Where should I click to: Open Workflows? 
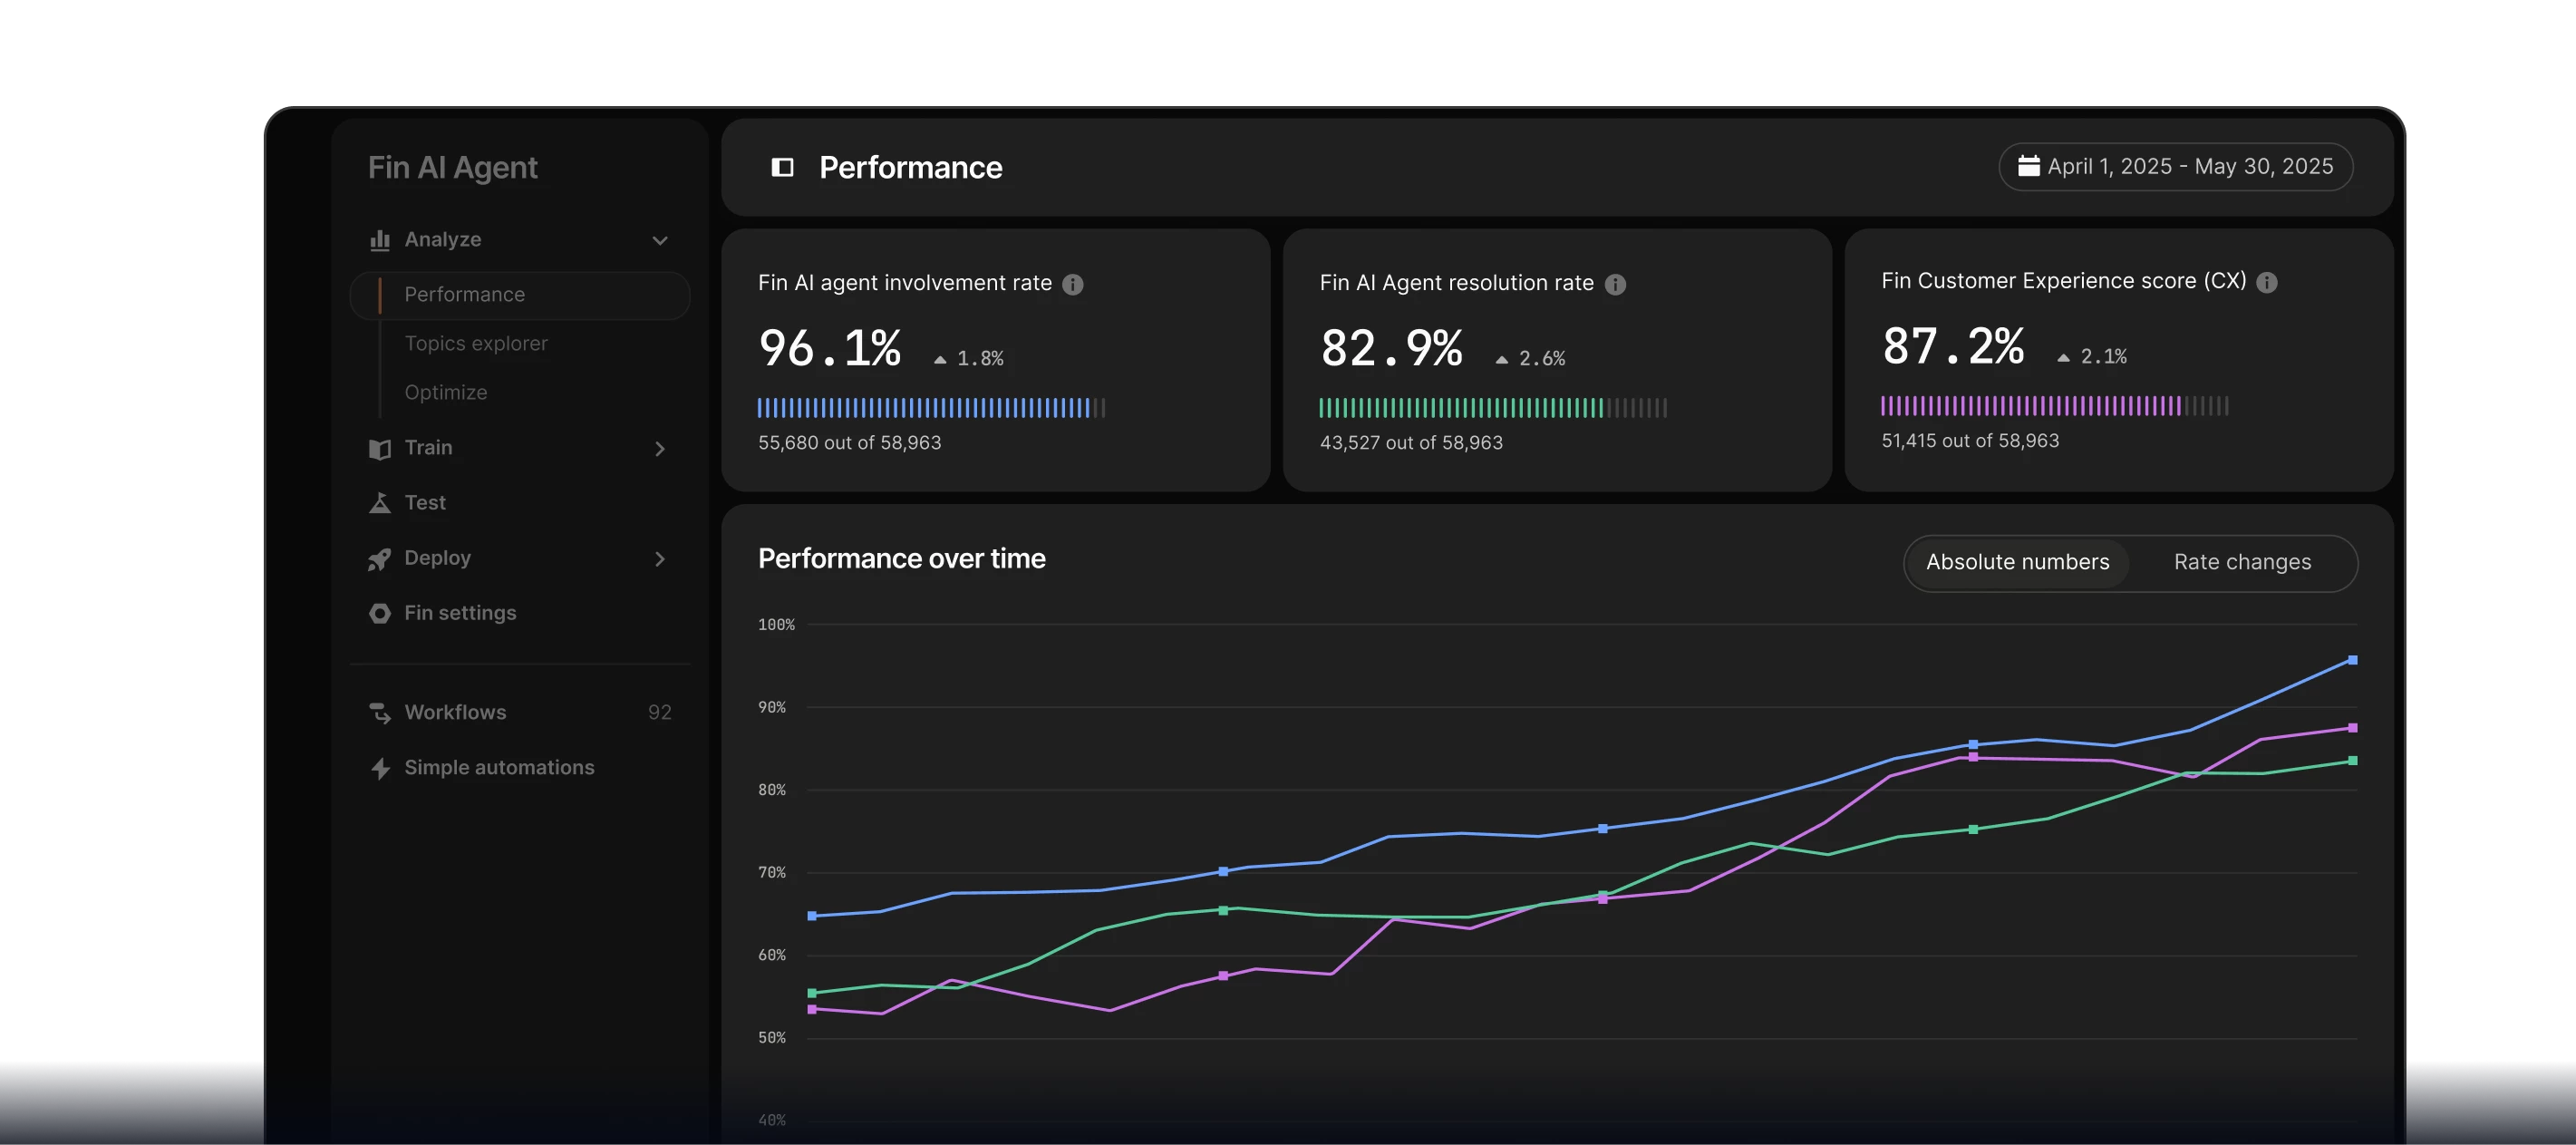(455, 712)
